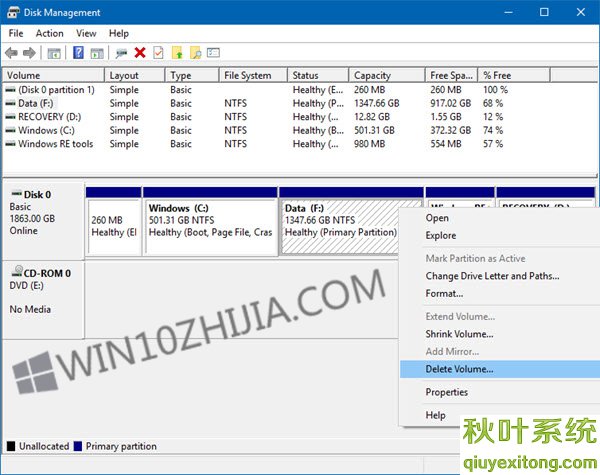Viewport: 600px width, 475px height.
Task: Click the folder search toolbar icon
Action: point(196,52)
